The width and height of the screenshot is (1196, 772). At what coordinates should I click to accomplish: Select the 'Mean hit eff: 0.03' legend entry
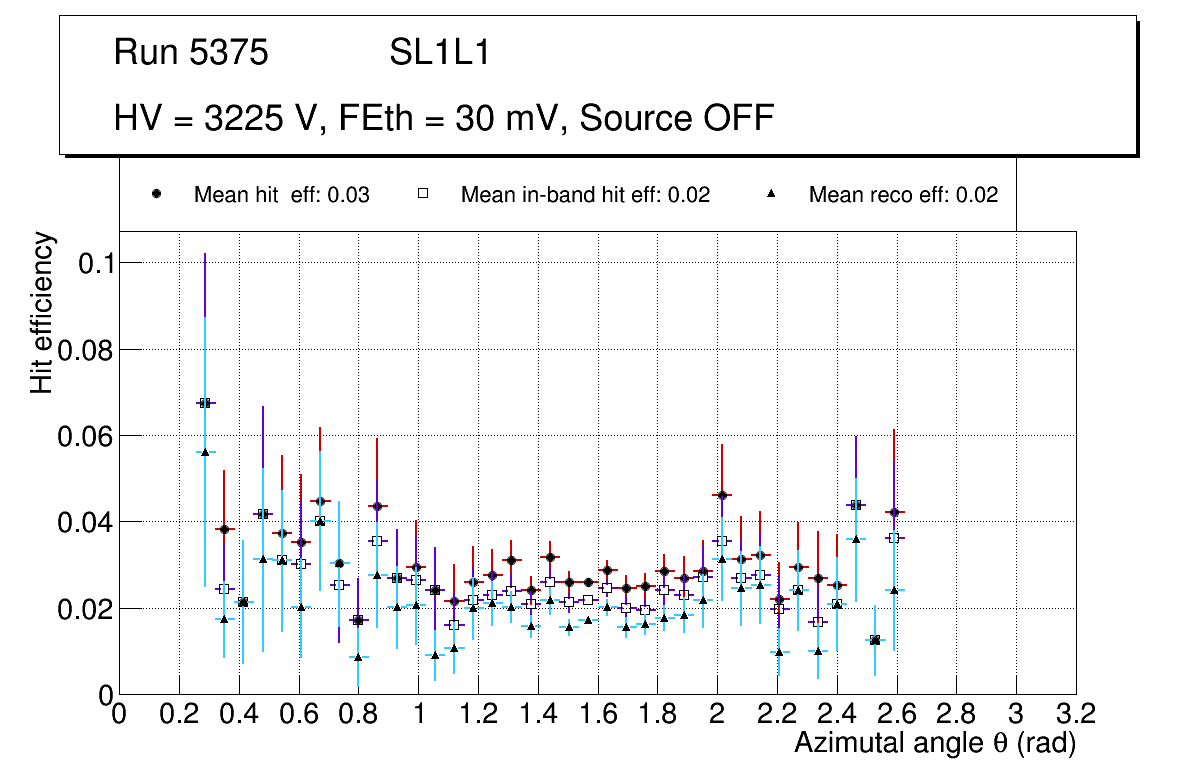click(x=281, y=195)
